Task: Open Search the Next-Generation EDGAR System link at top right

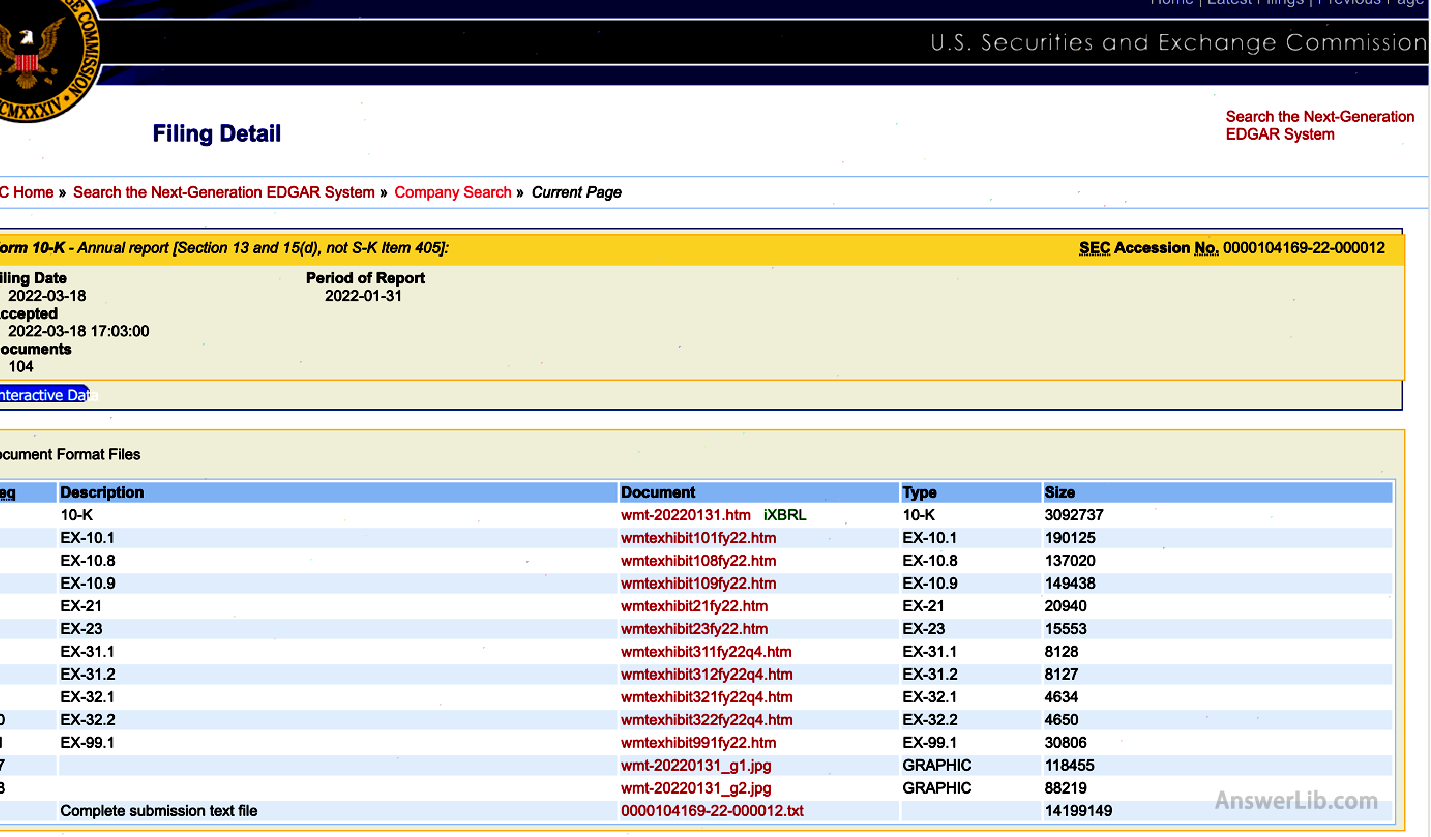Action: tap(1320, 126)
